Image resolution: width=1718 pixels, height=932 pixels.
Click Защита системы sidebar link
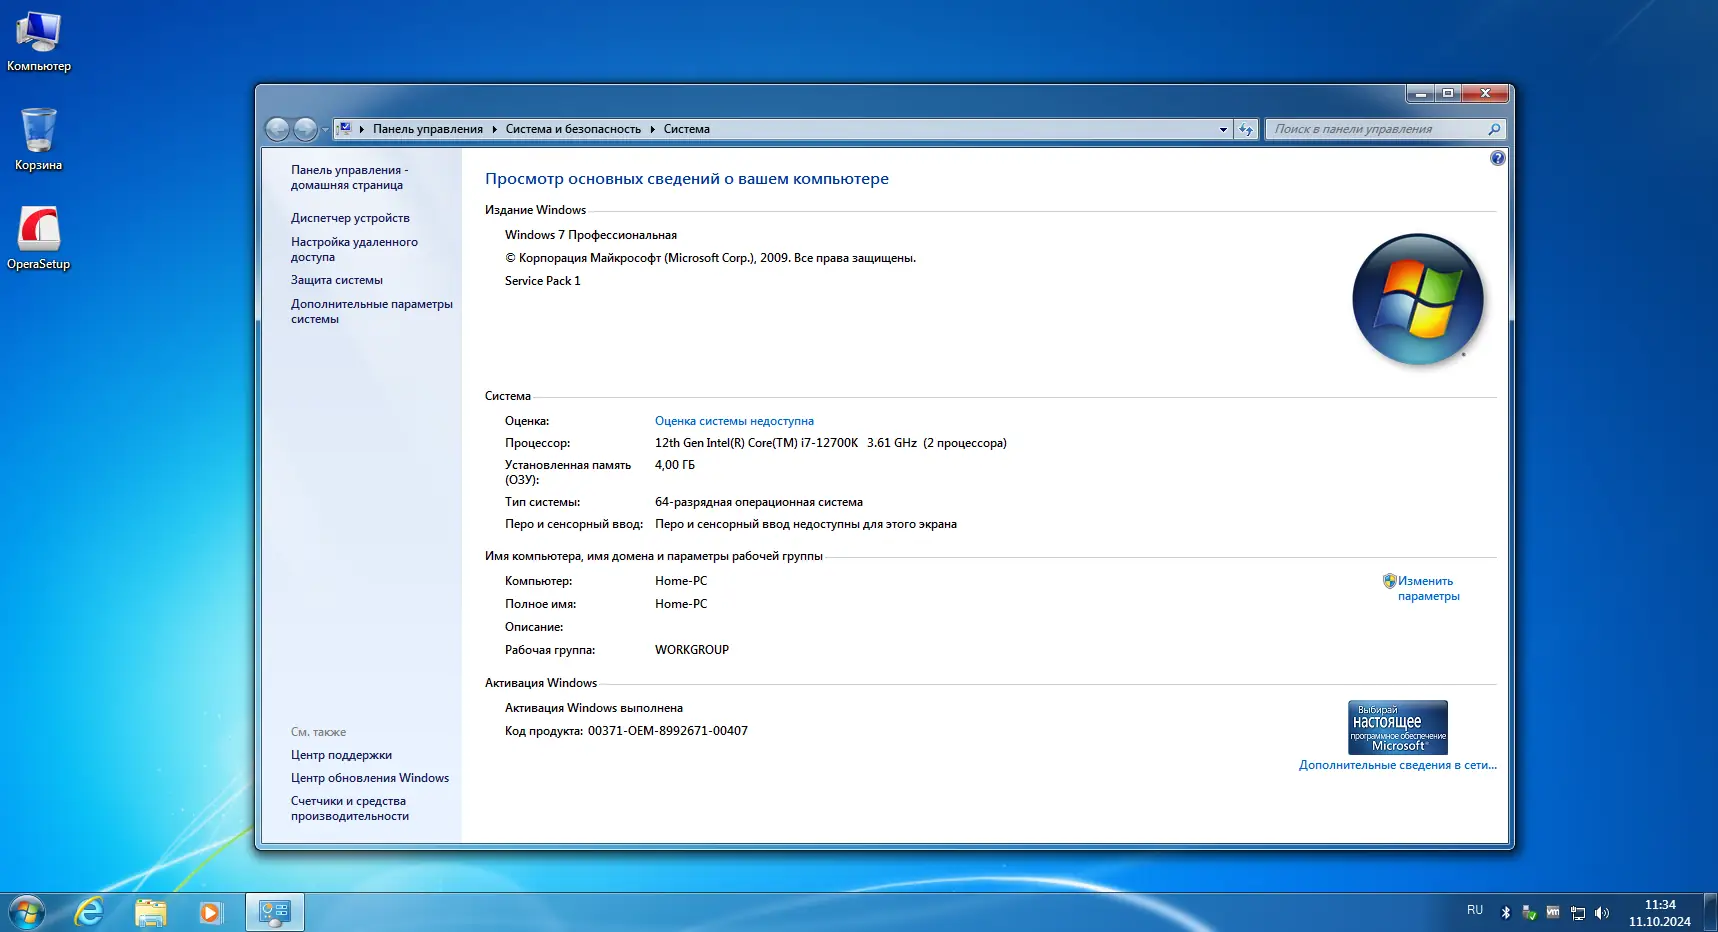336,280
